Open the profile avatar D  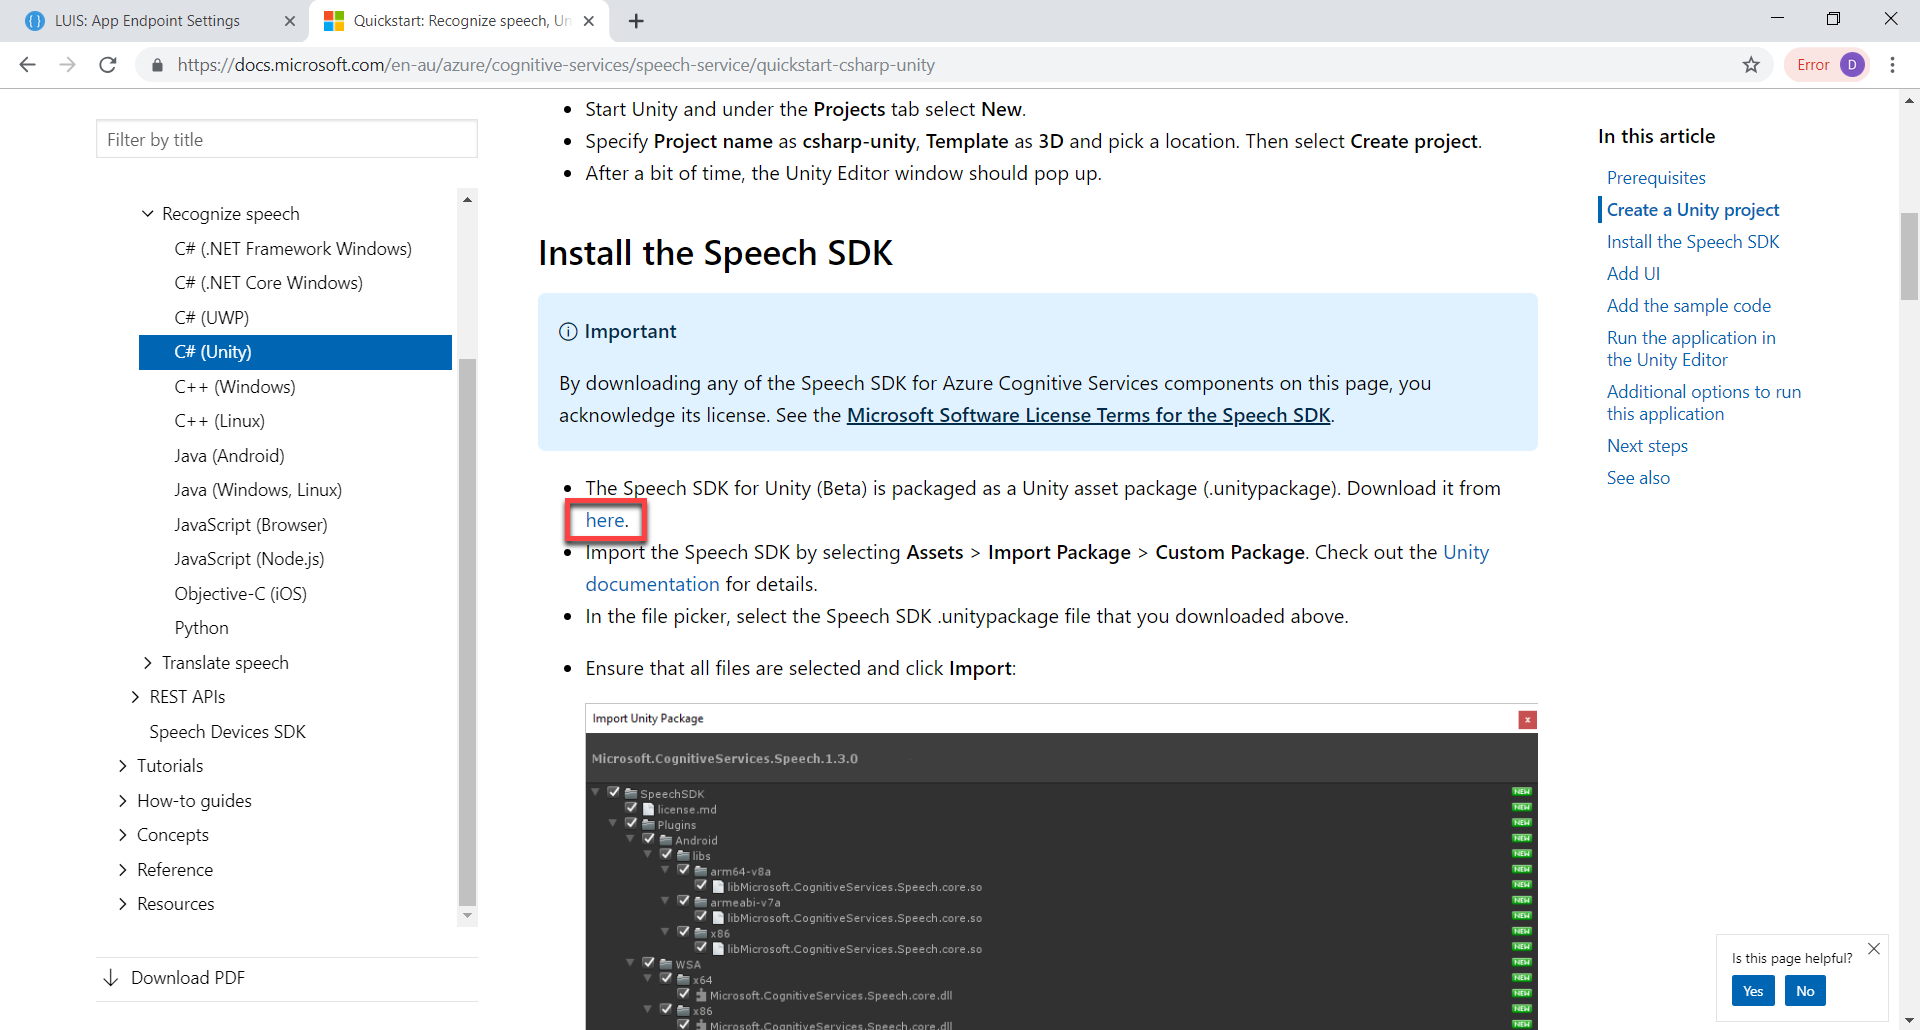(x=1852, y=65)
